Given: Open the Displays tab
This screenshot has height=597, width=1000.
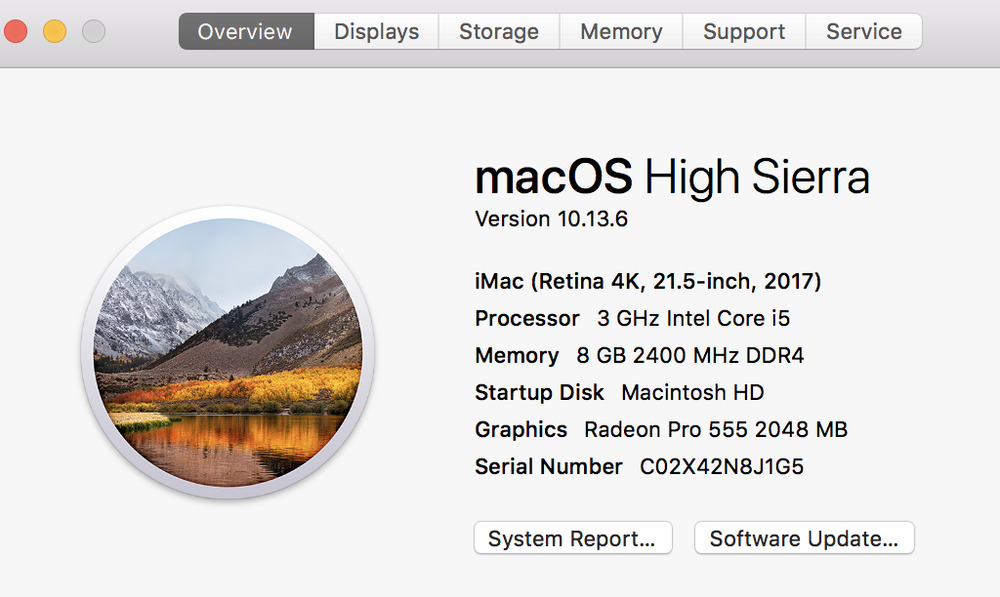Looking at the screenshot, I should click(376, 31).
